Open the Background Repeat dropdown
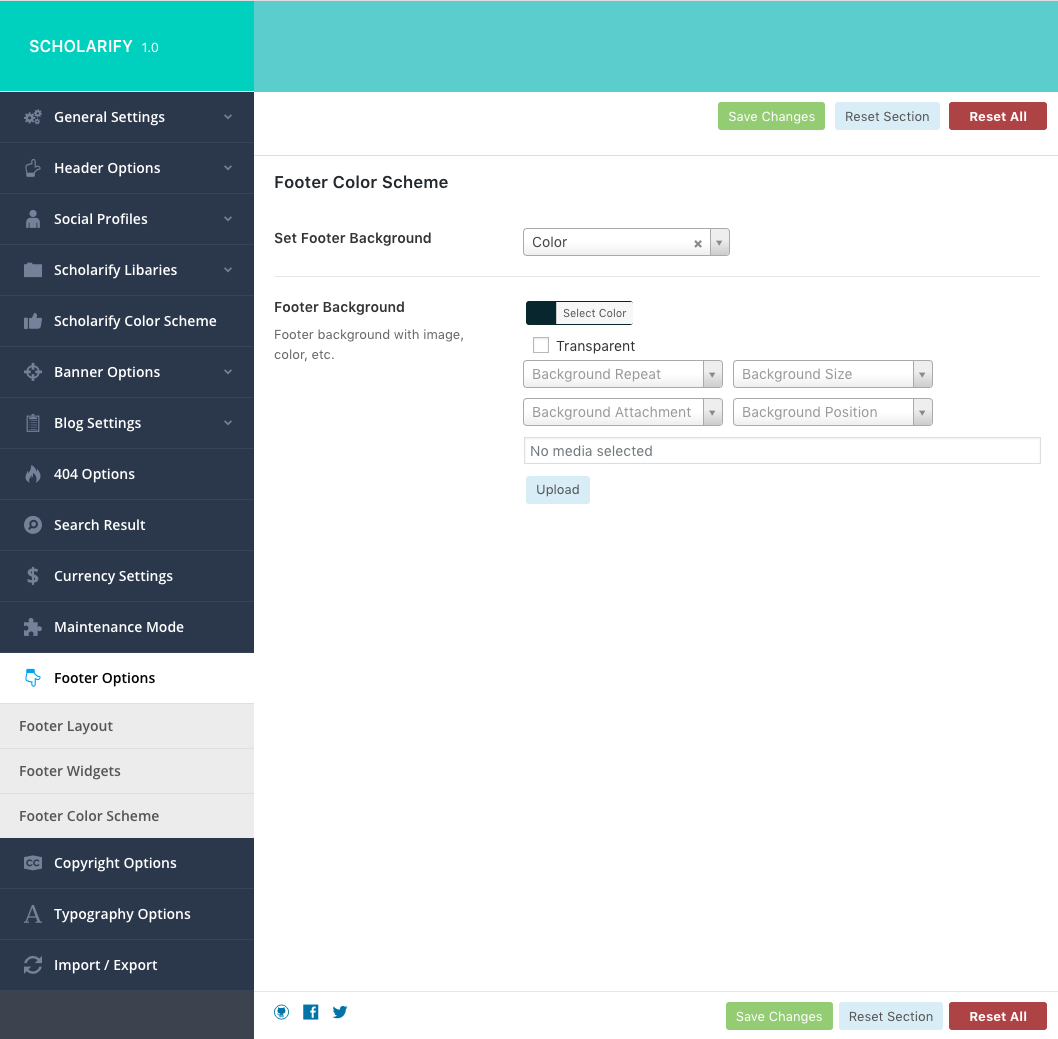Viewport: 1058px width, 1039px height. click(622, 374)
